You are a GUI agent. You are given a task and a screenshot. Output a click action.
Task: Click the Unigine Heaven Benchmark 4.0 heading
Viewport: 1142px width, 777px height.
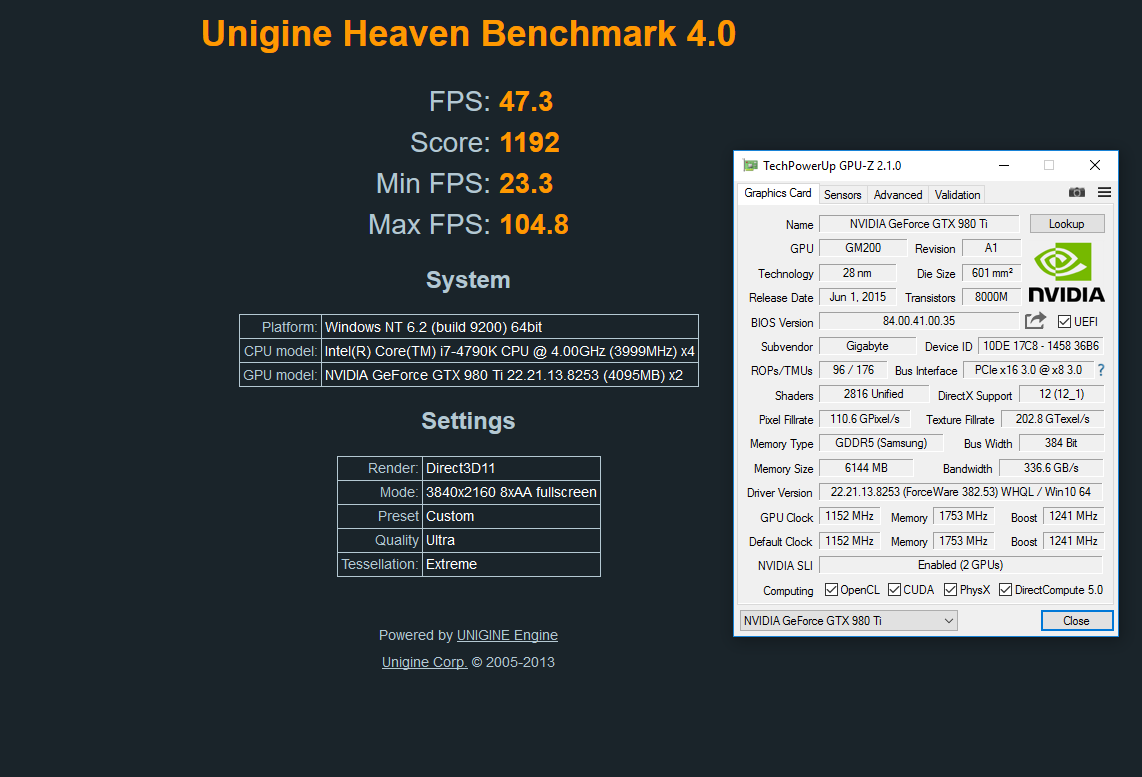tap(468, 33)
